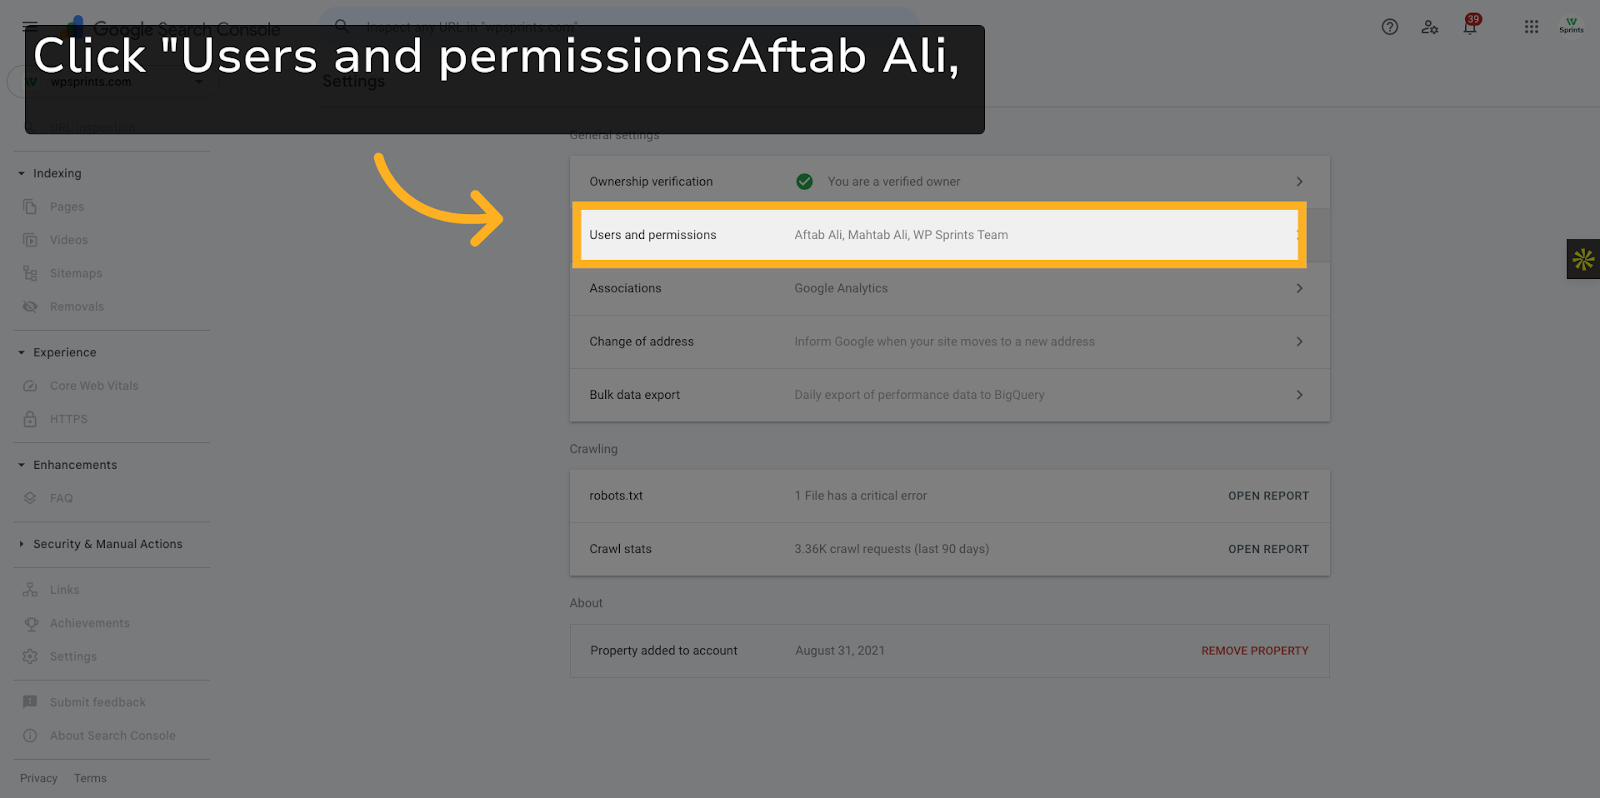The width and height of the screenshot is (1600, 798).
Task: Click the yellow asterisk extension widget
Action: click(x=1583, y=259)
